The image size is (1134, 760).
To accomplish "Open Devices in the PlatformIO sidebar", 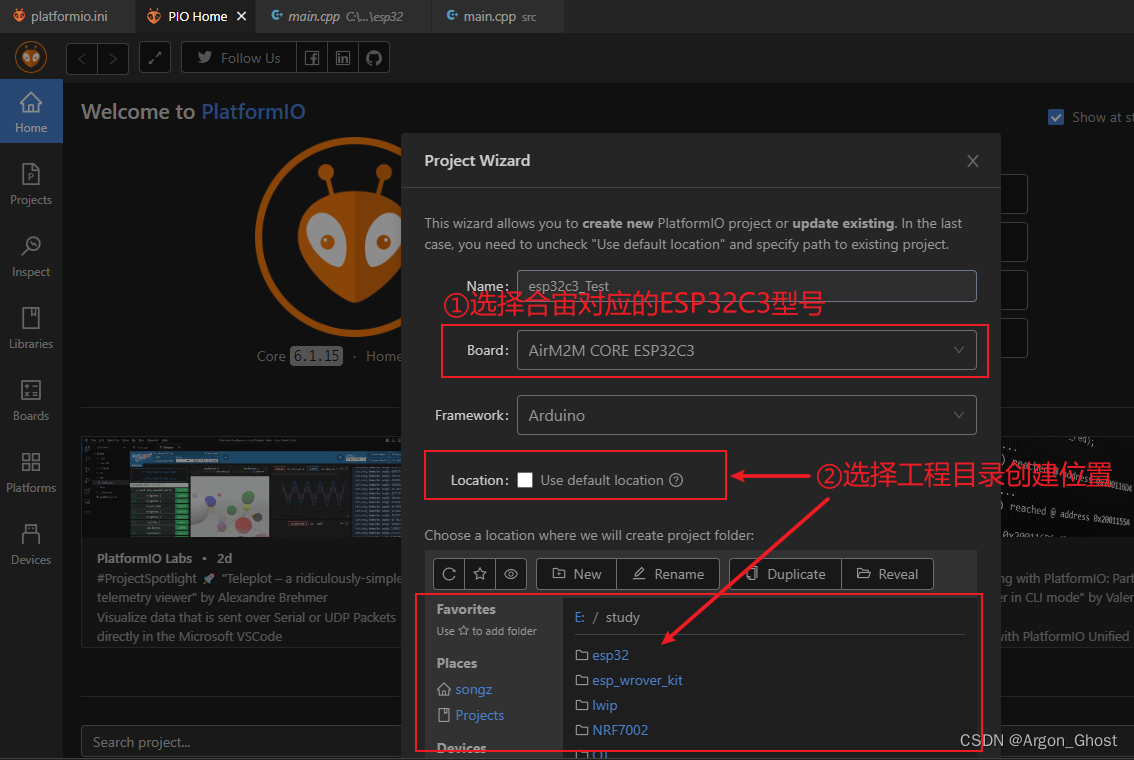I will [x=31, y=545].
